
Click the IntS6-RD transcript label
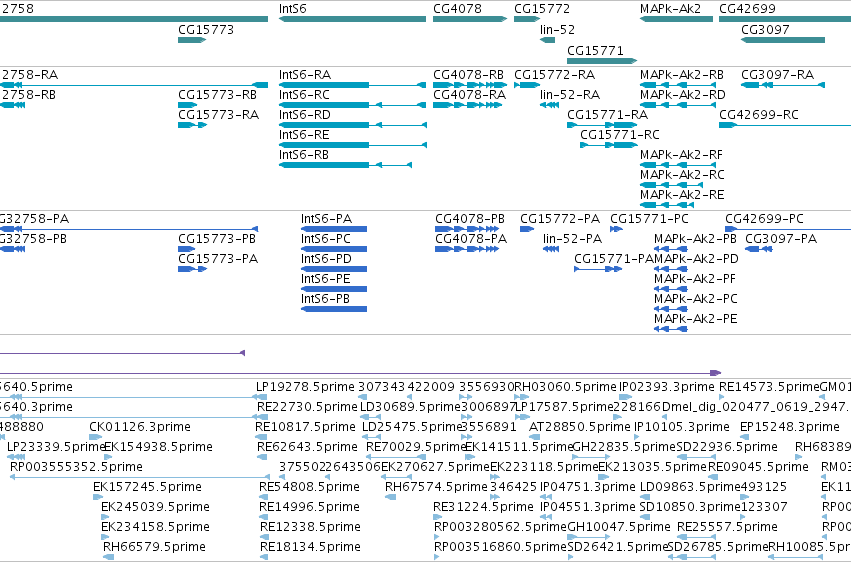pos(305,115)
